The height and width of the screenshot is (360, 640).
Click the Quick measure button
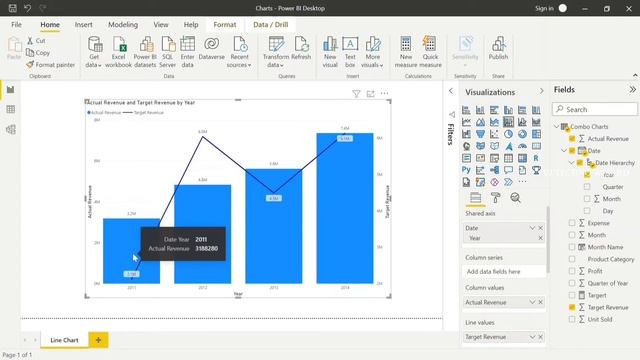430,52
